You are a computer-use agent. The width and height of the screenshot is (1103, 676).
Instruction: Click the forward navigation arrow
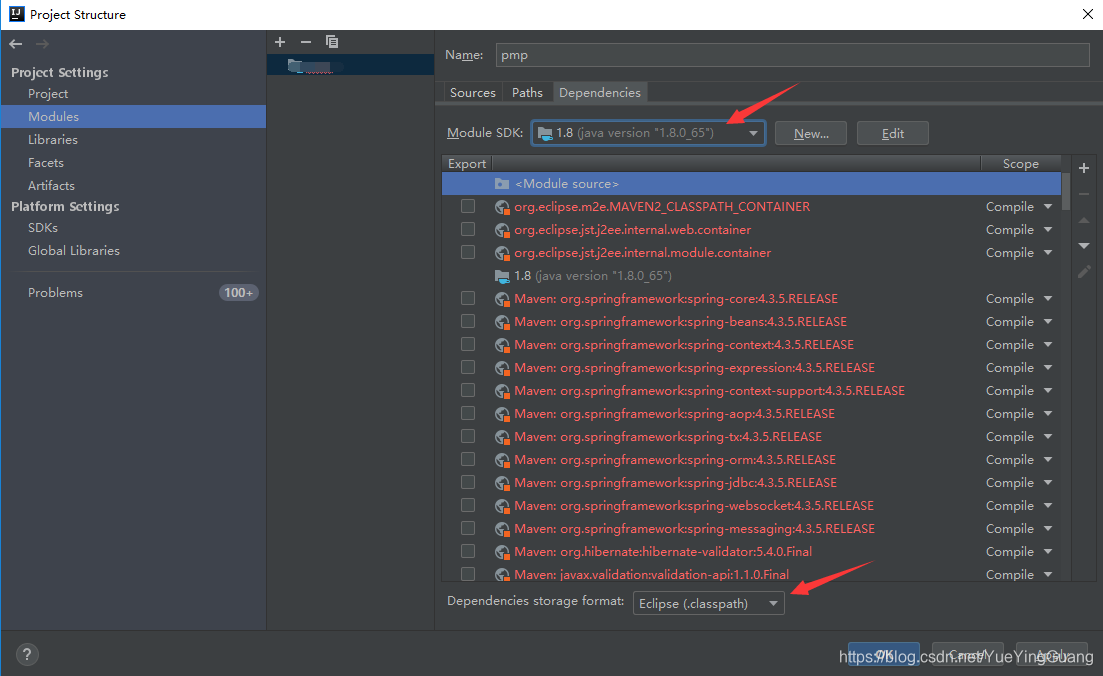[x=42, y=44]
